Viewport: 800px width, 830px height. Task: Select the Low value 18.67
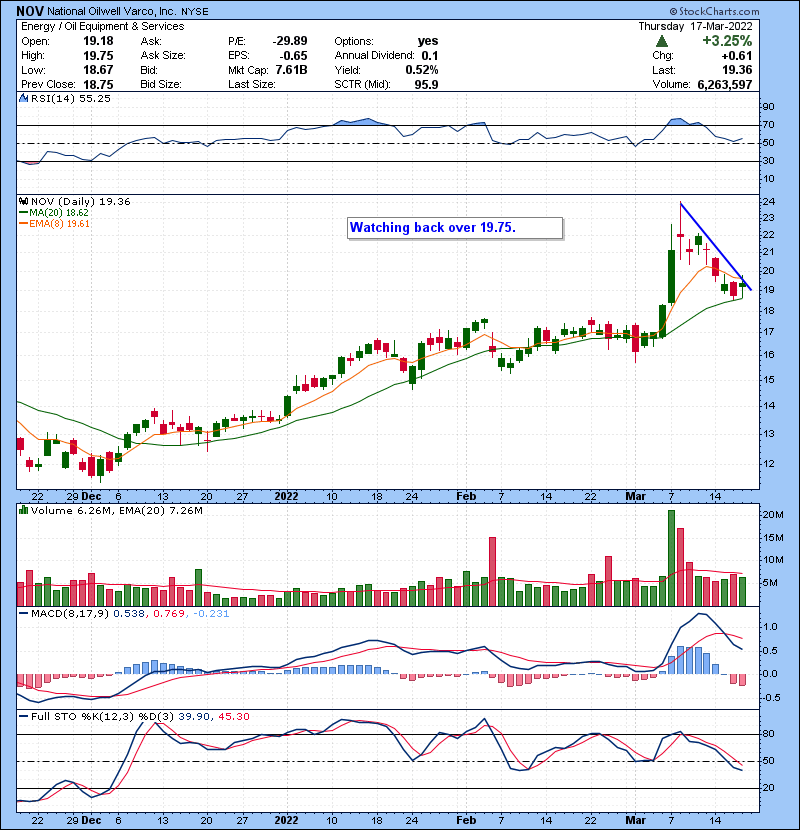[98, 70]
